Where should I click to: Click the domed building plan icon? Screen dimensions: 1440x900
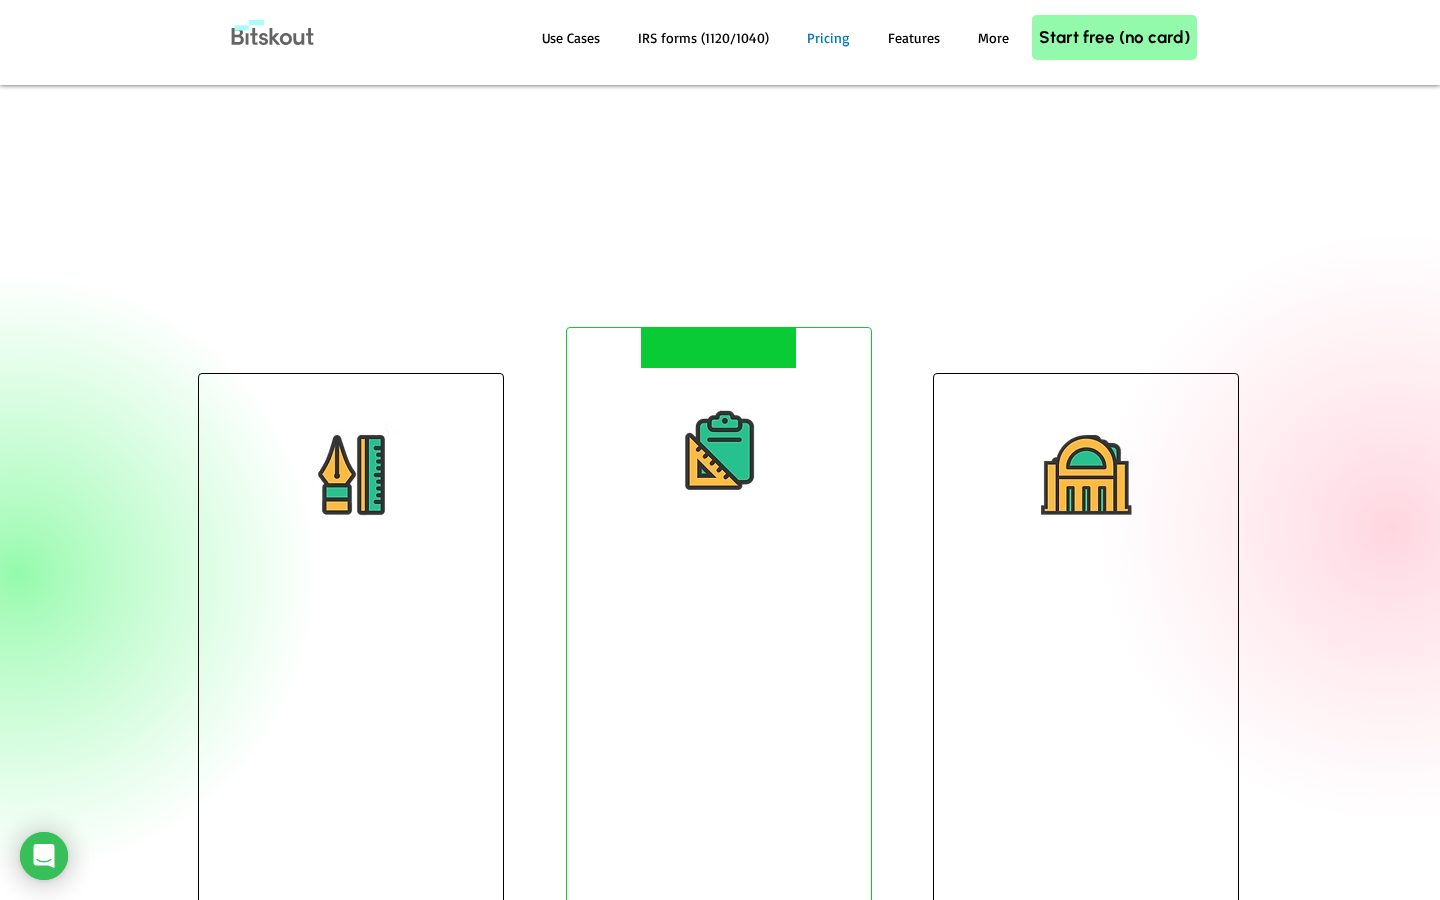click(1086, 475)
